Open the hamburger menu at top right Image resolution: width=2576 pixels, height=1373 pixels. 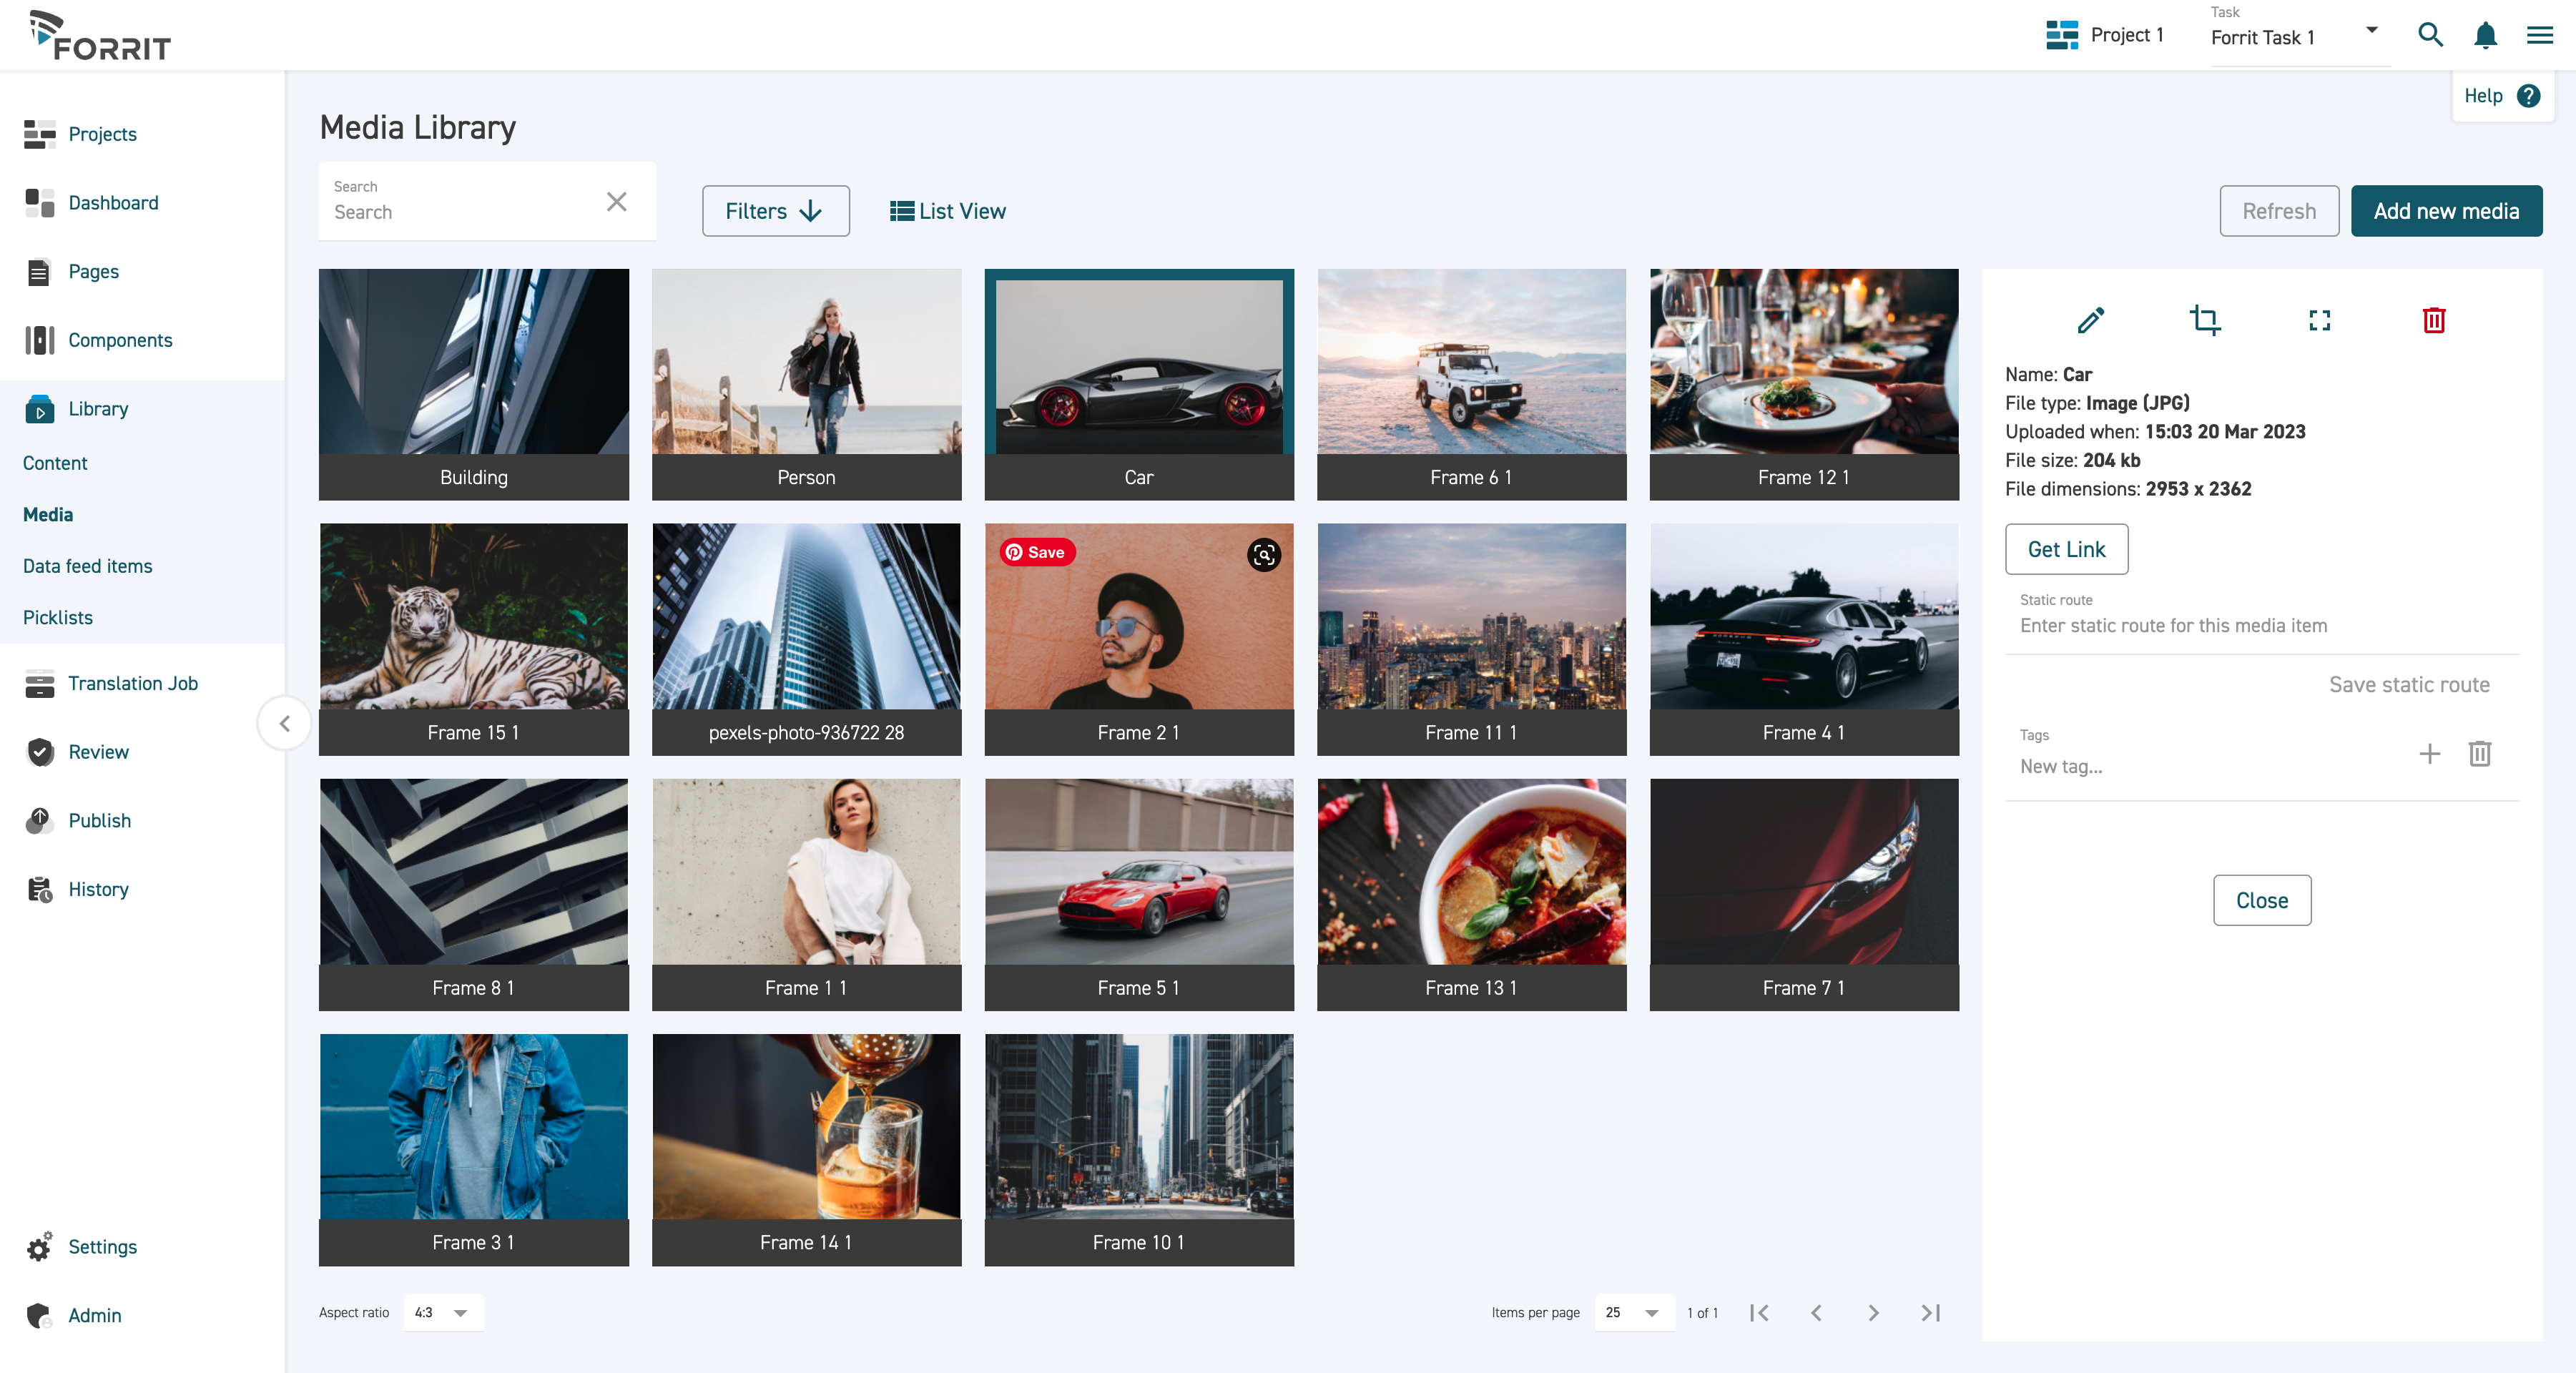click(x=2540, y=36)
